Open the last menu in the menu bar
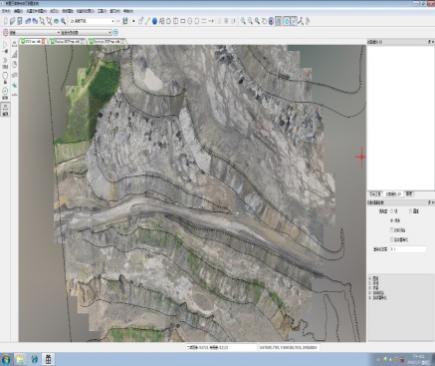The height and width of the screenshot is (366, 435). click(128, 11)
